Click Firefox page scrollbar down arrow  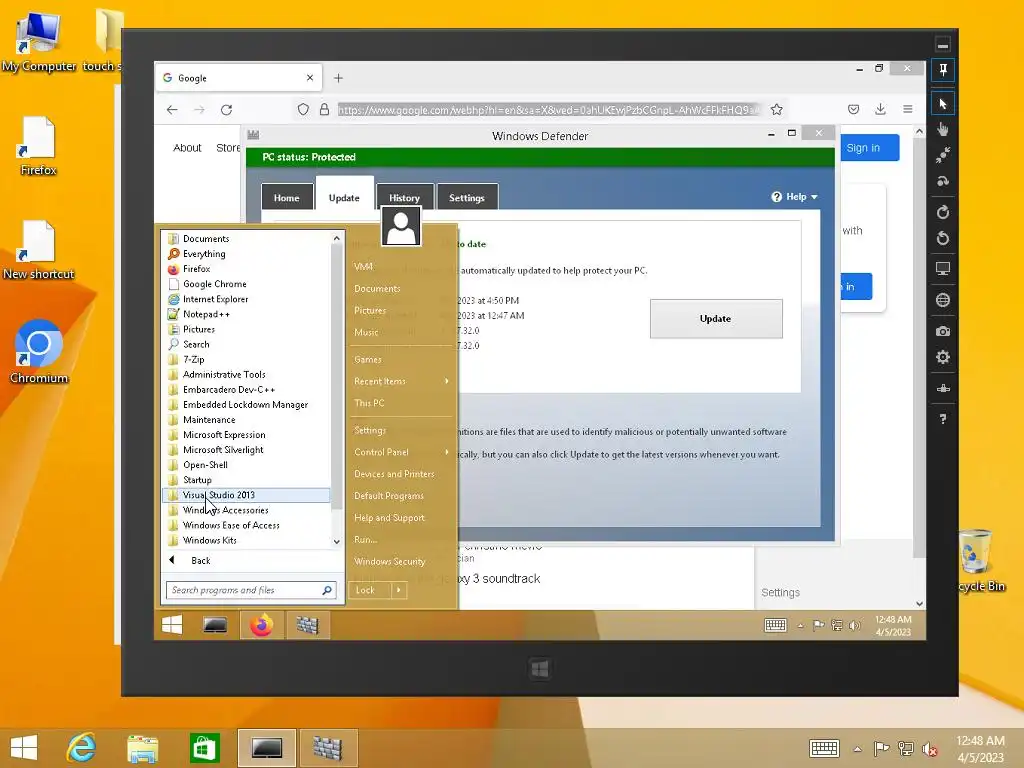pos(920,603)
